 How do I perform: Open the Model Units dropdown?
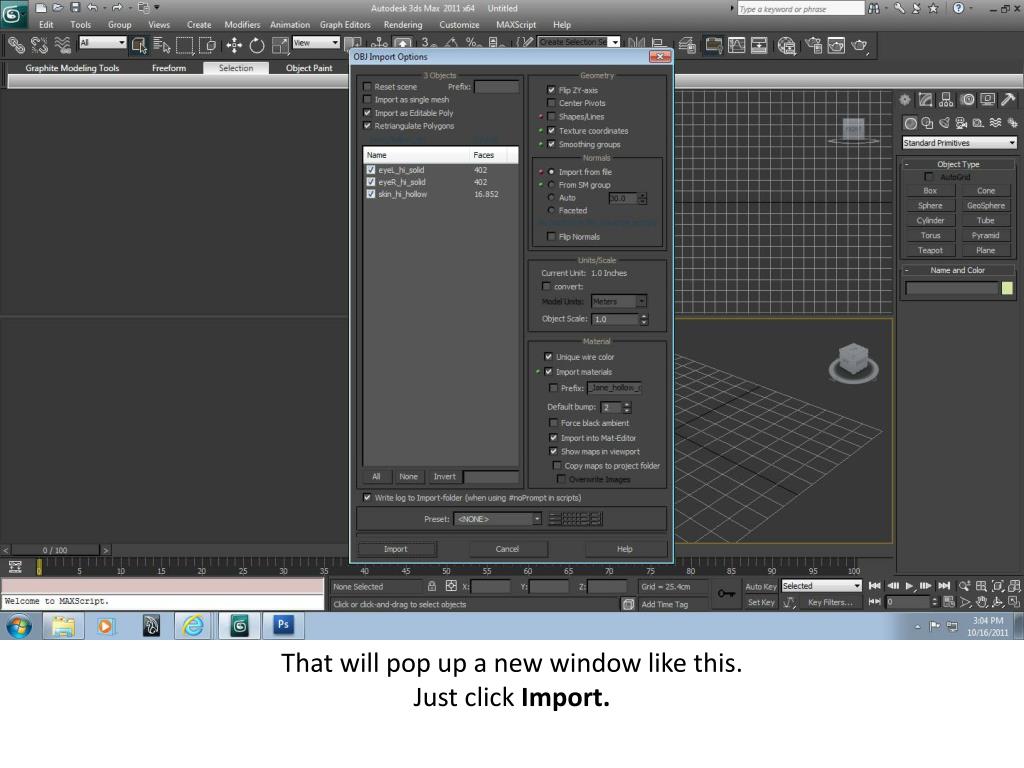pyautogui.click(x=618, y=301)
